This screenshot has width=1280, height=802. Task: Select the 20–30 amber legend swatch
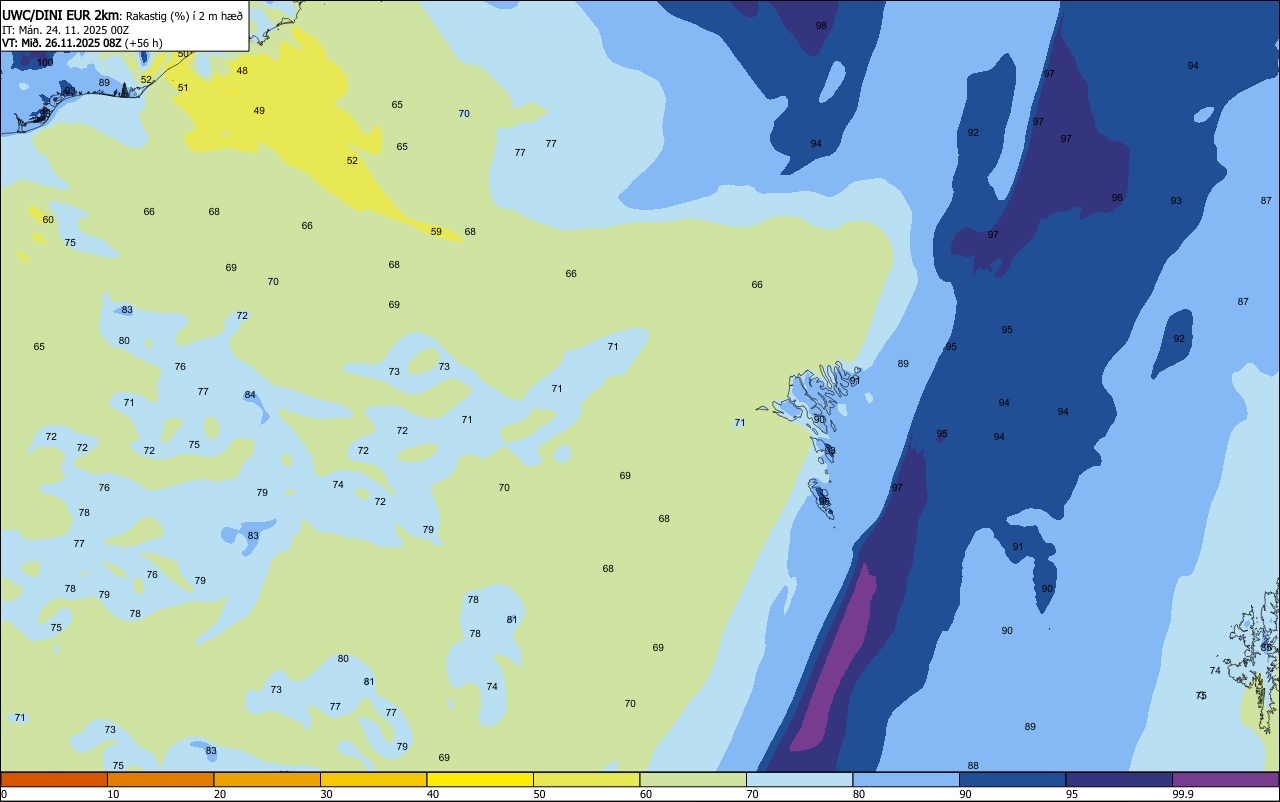tap(267, 779)
